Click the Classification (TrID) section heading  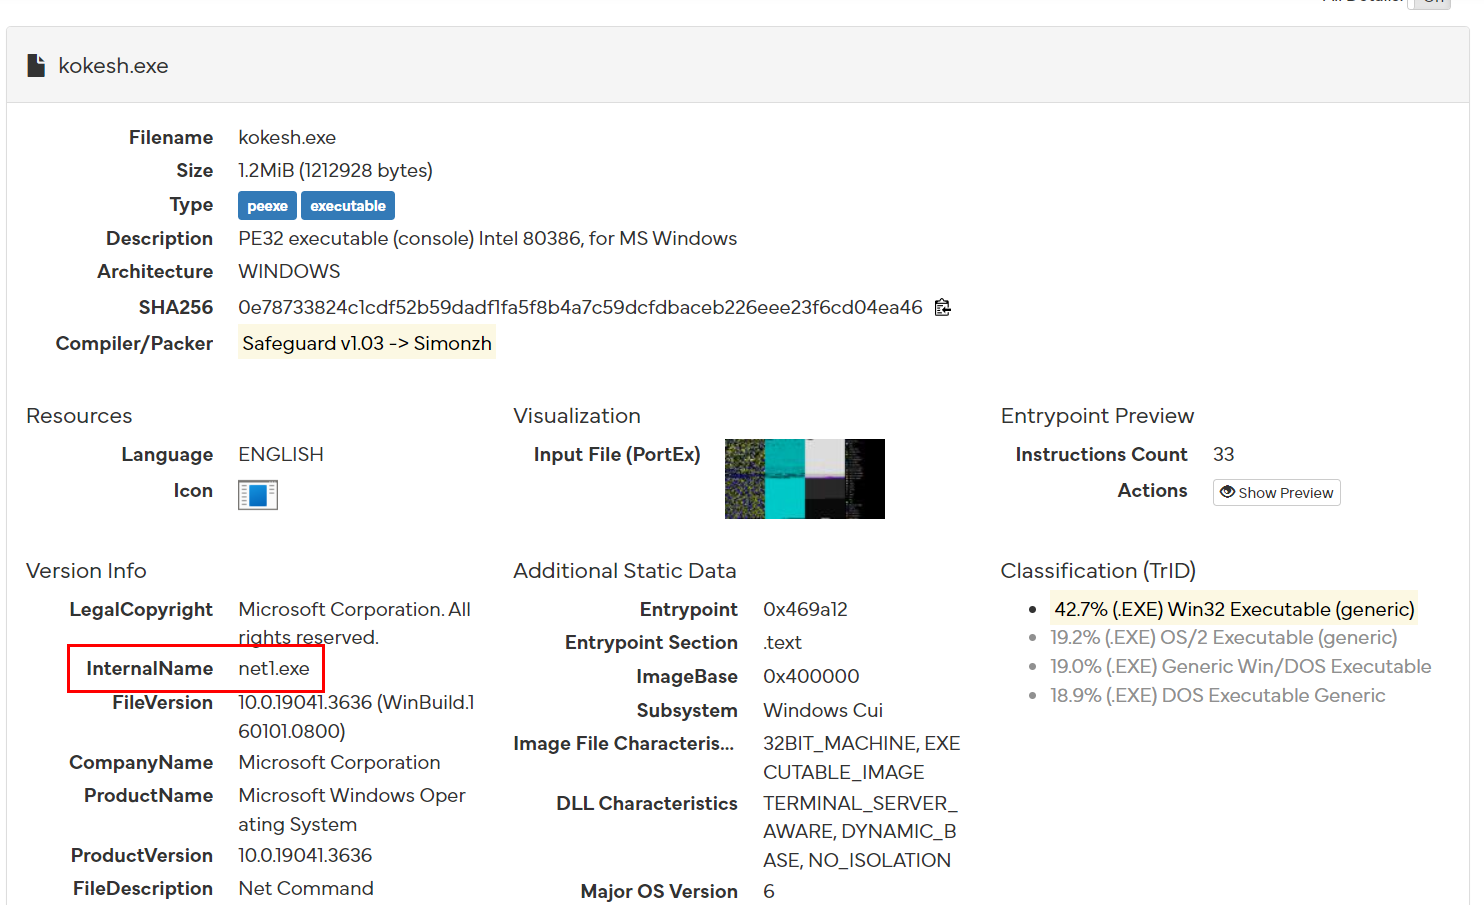1098,571
